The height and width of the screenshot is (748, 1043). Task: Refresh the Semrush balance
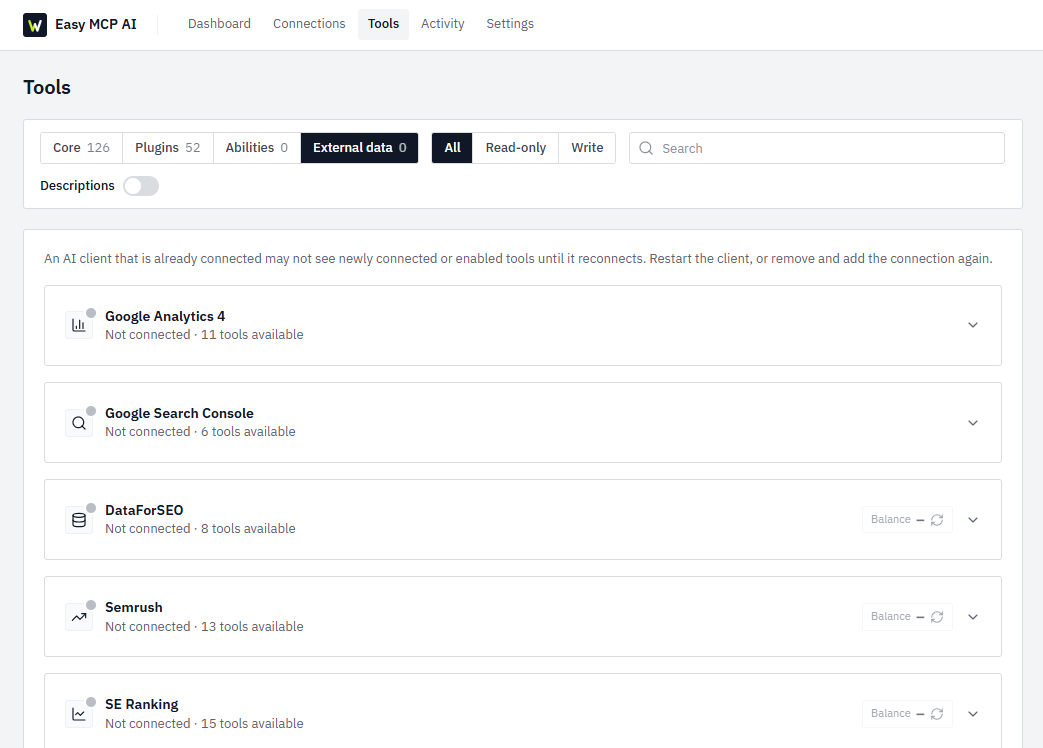pyautogui.click(x=937, y=617)
